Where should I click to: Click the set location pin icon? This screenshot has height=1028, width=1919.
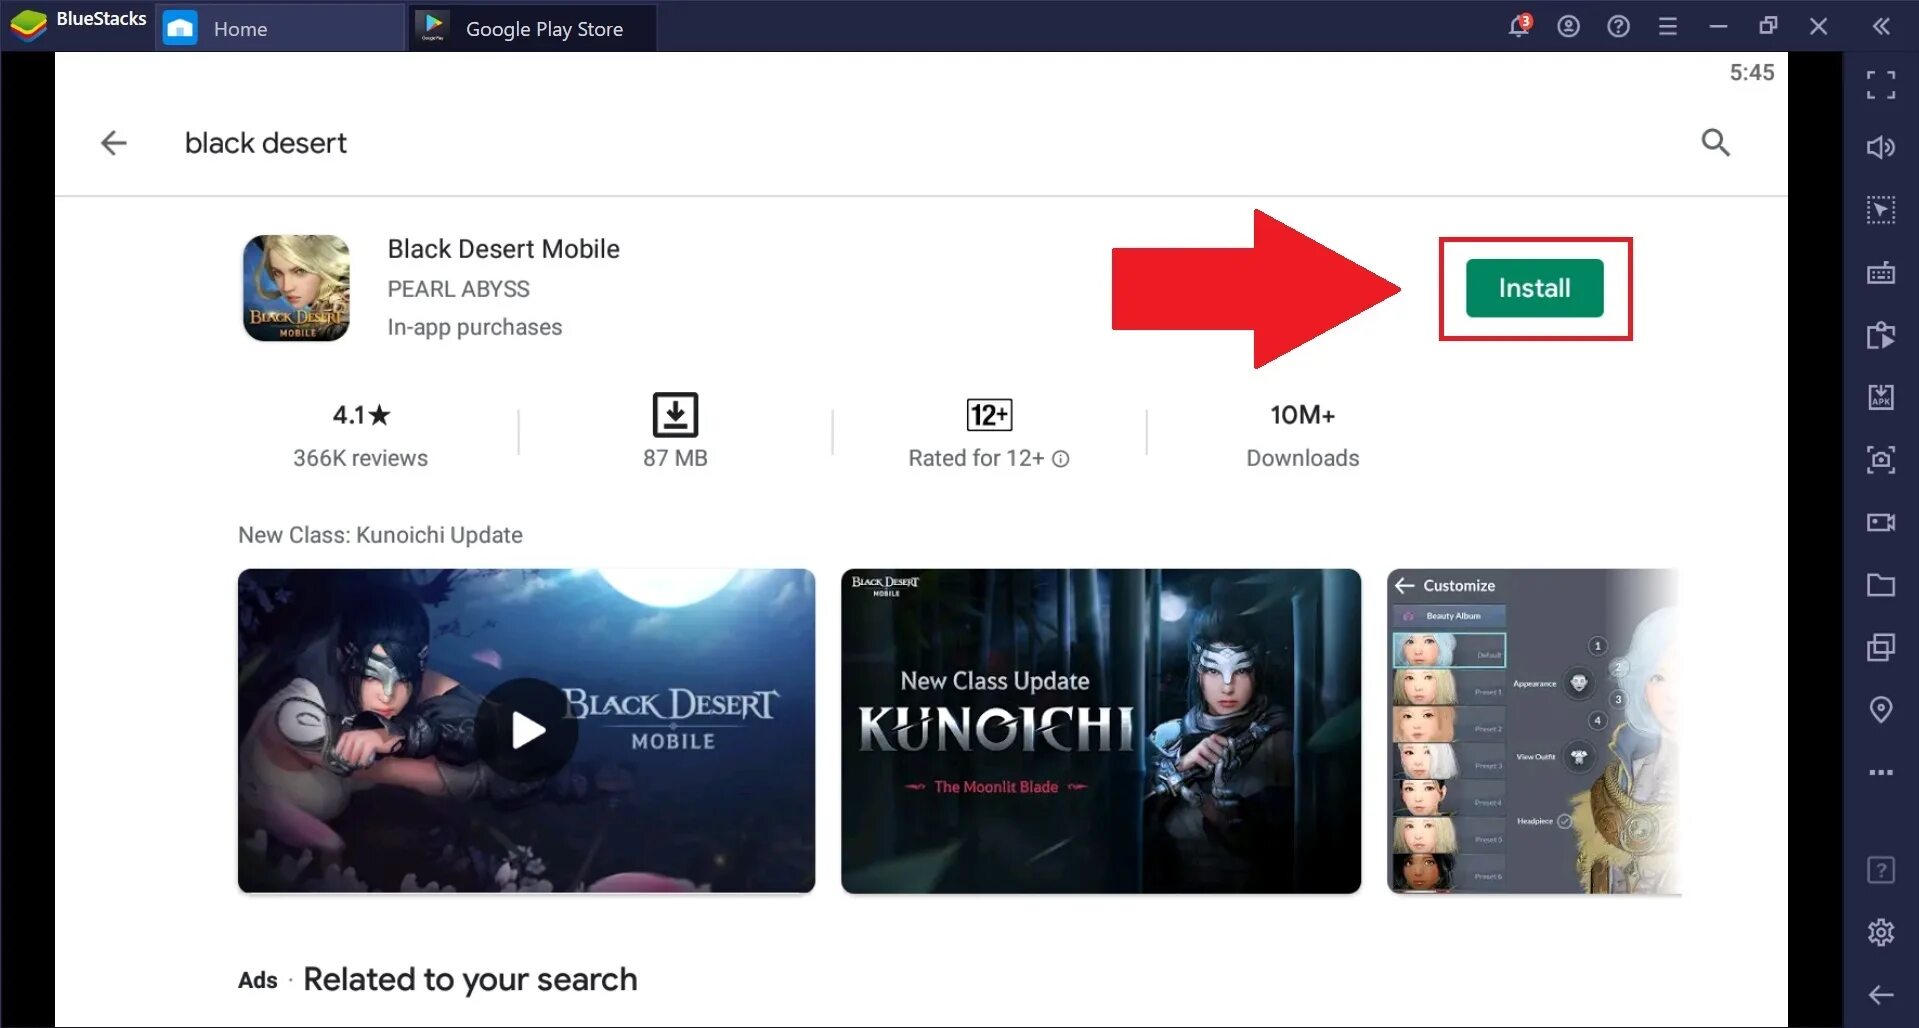pyautogui.click(x=1880, y=710)
